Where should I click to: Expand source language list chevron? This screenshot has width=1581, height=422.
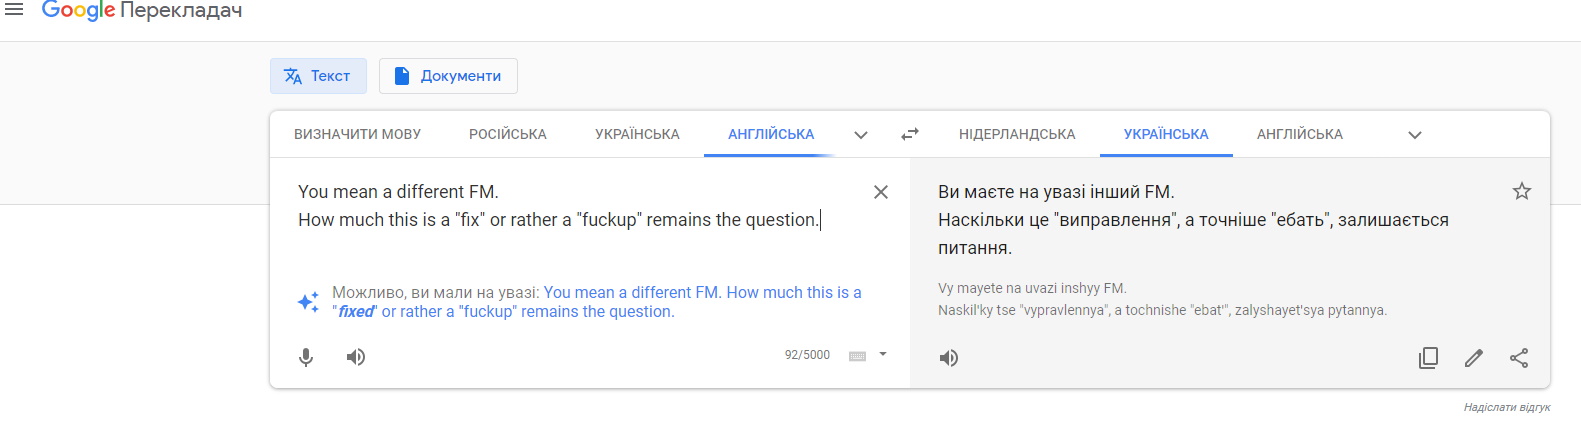click(x=861, y=135)
